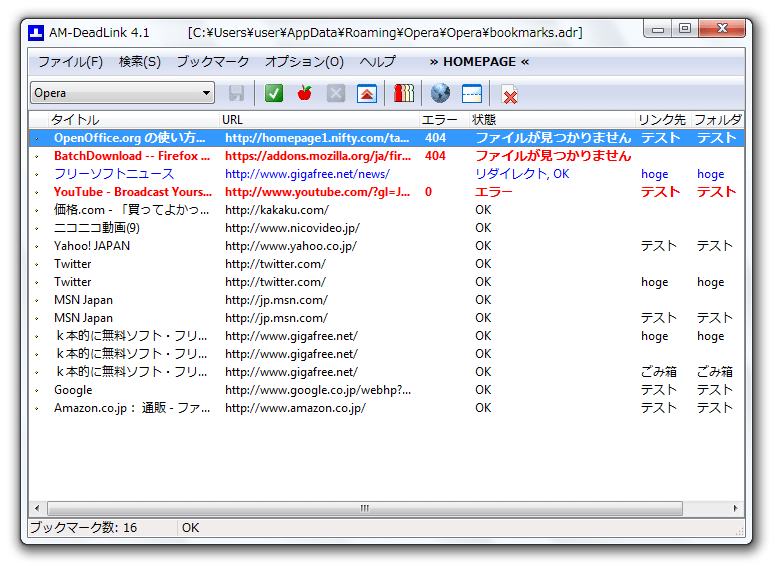Click the globe toolbar icon

(440, 93)
